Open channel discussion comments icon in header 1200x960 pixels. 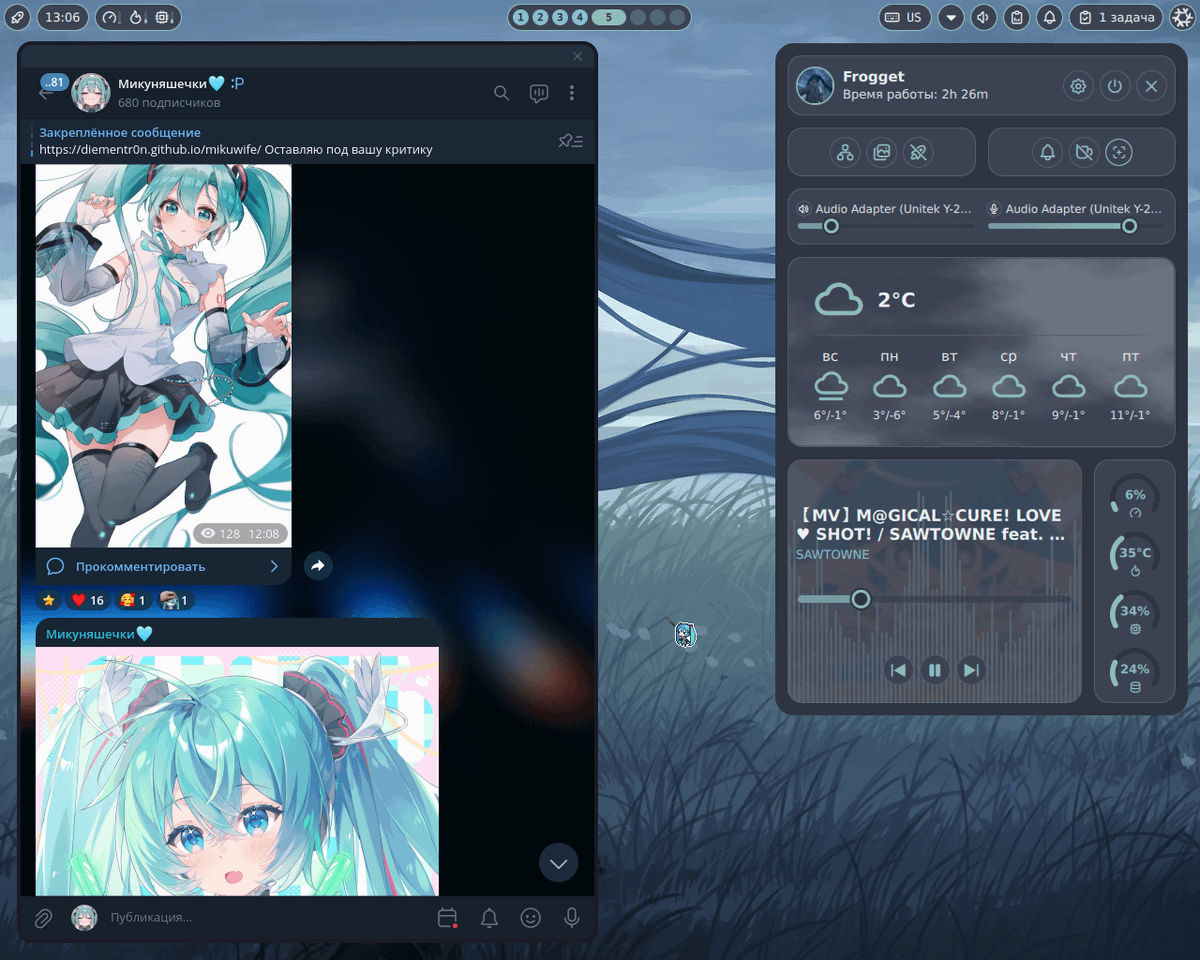point(538,93)
